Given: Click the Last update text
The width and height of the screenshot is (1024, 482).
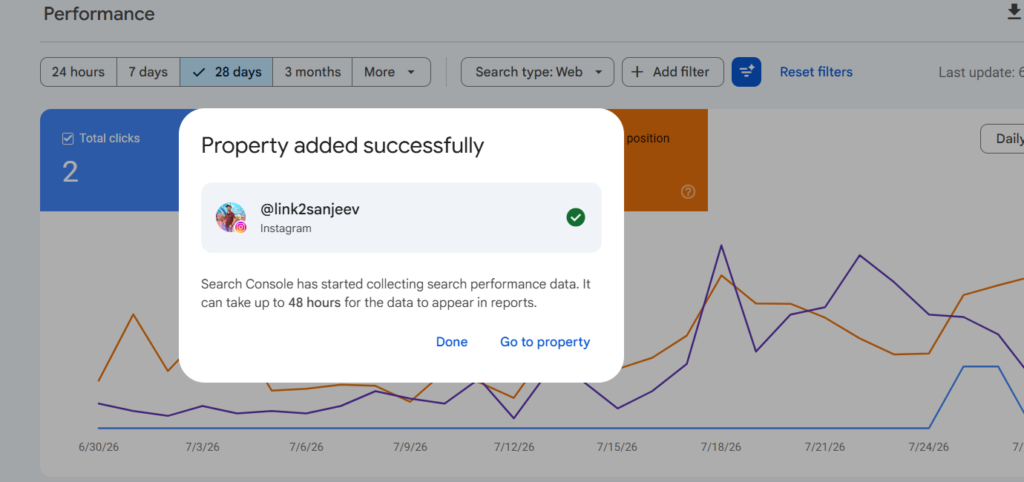Looking at the screenshot, I should coord(981,72).
